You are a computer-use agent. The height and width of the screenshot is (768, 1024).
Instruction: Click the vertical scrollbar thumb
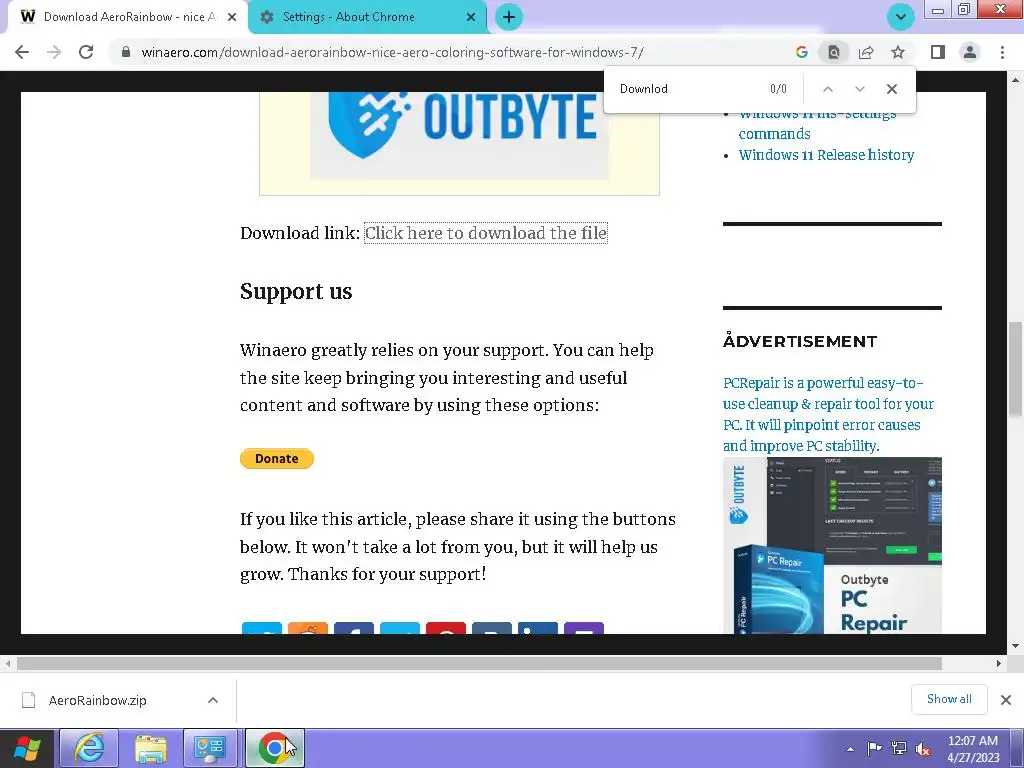pyautogui.click(x=1015, y=369)
